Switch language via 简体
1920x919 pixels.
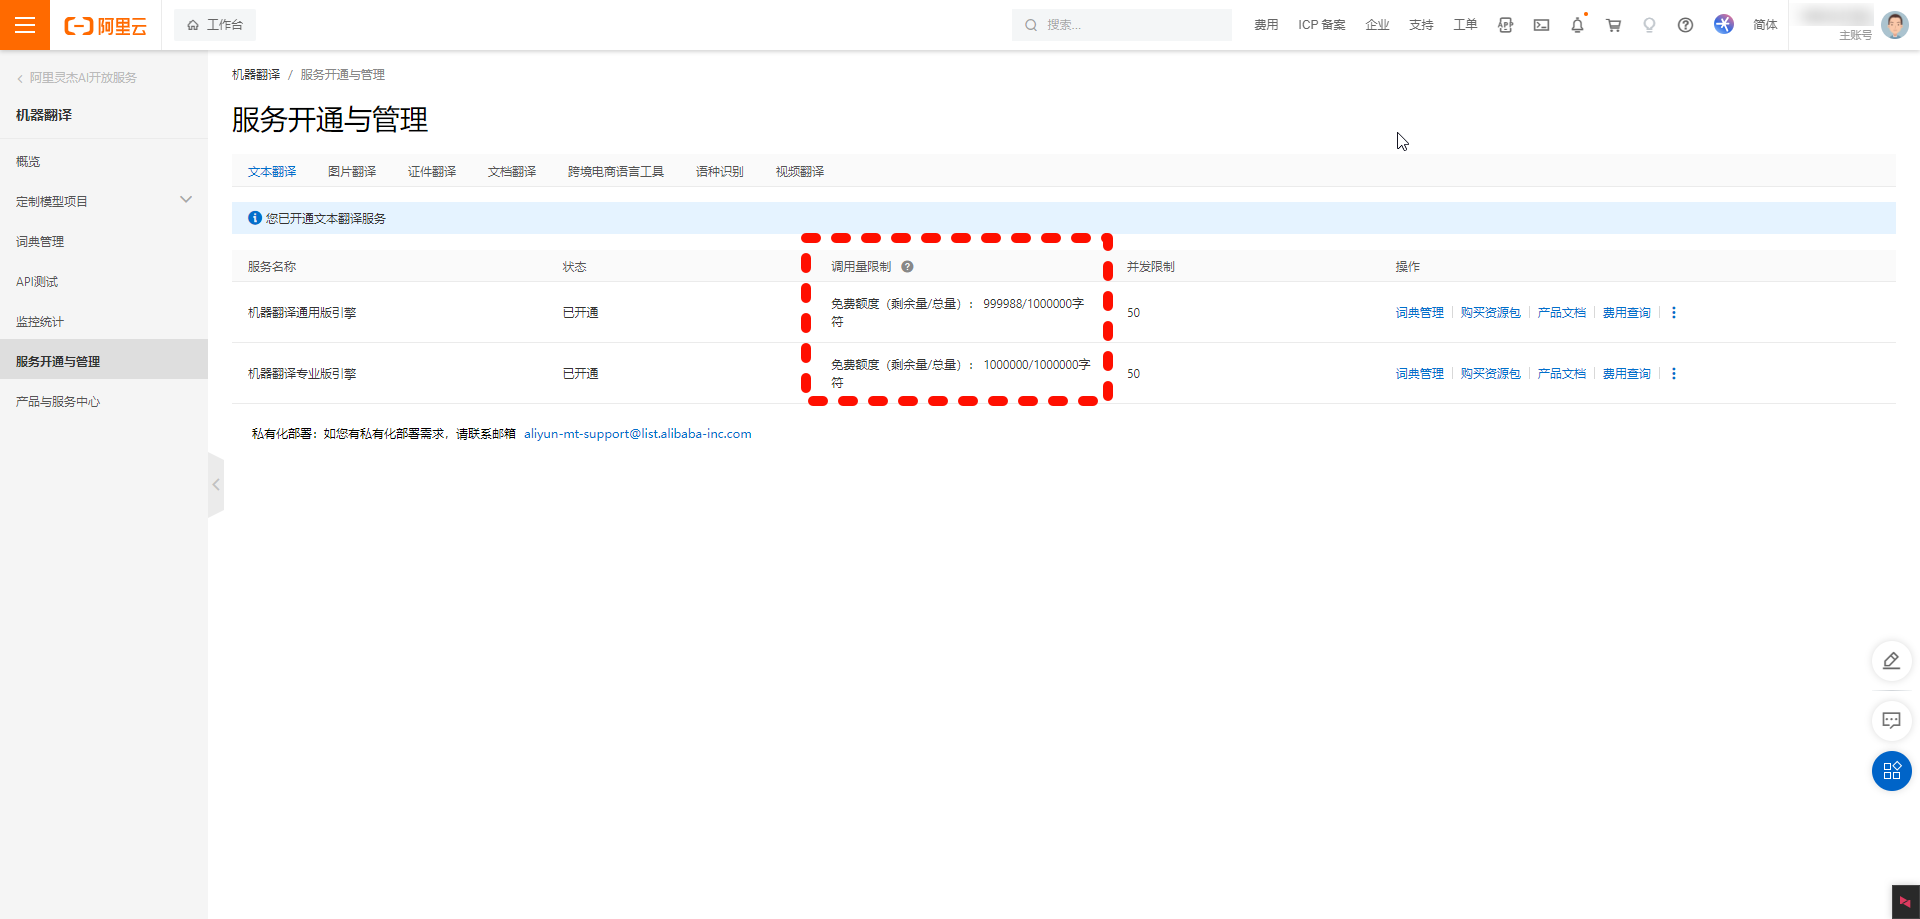(x=1765, y=25)
